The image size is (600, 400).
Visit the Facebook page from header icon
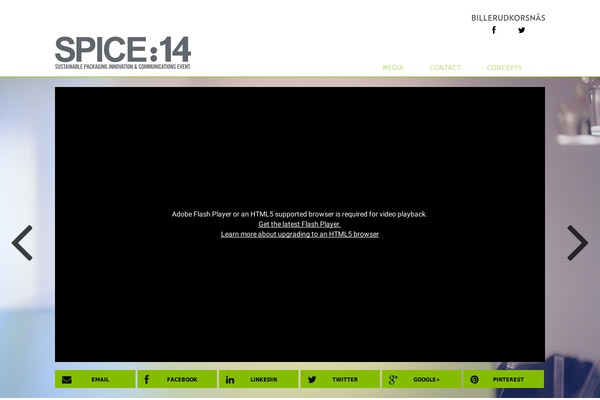coord(494,30)
